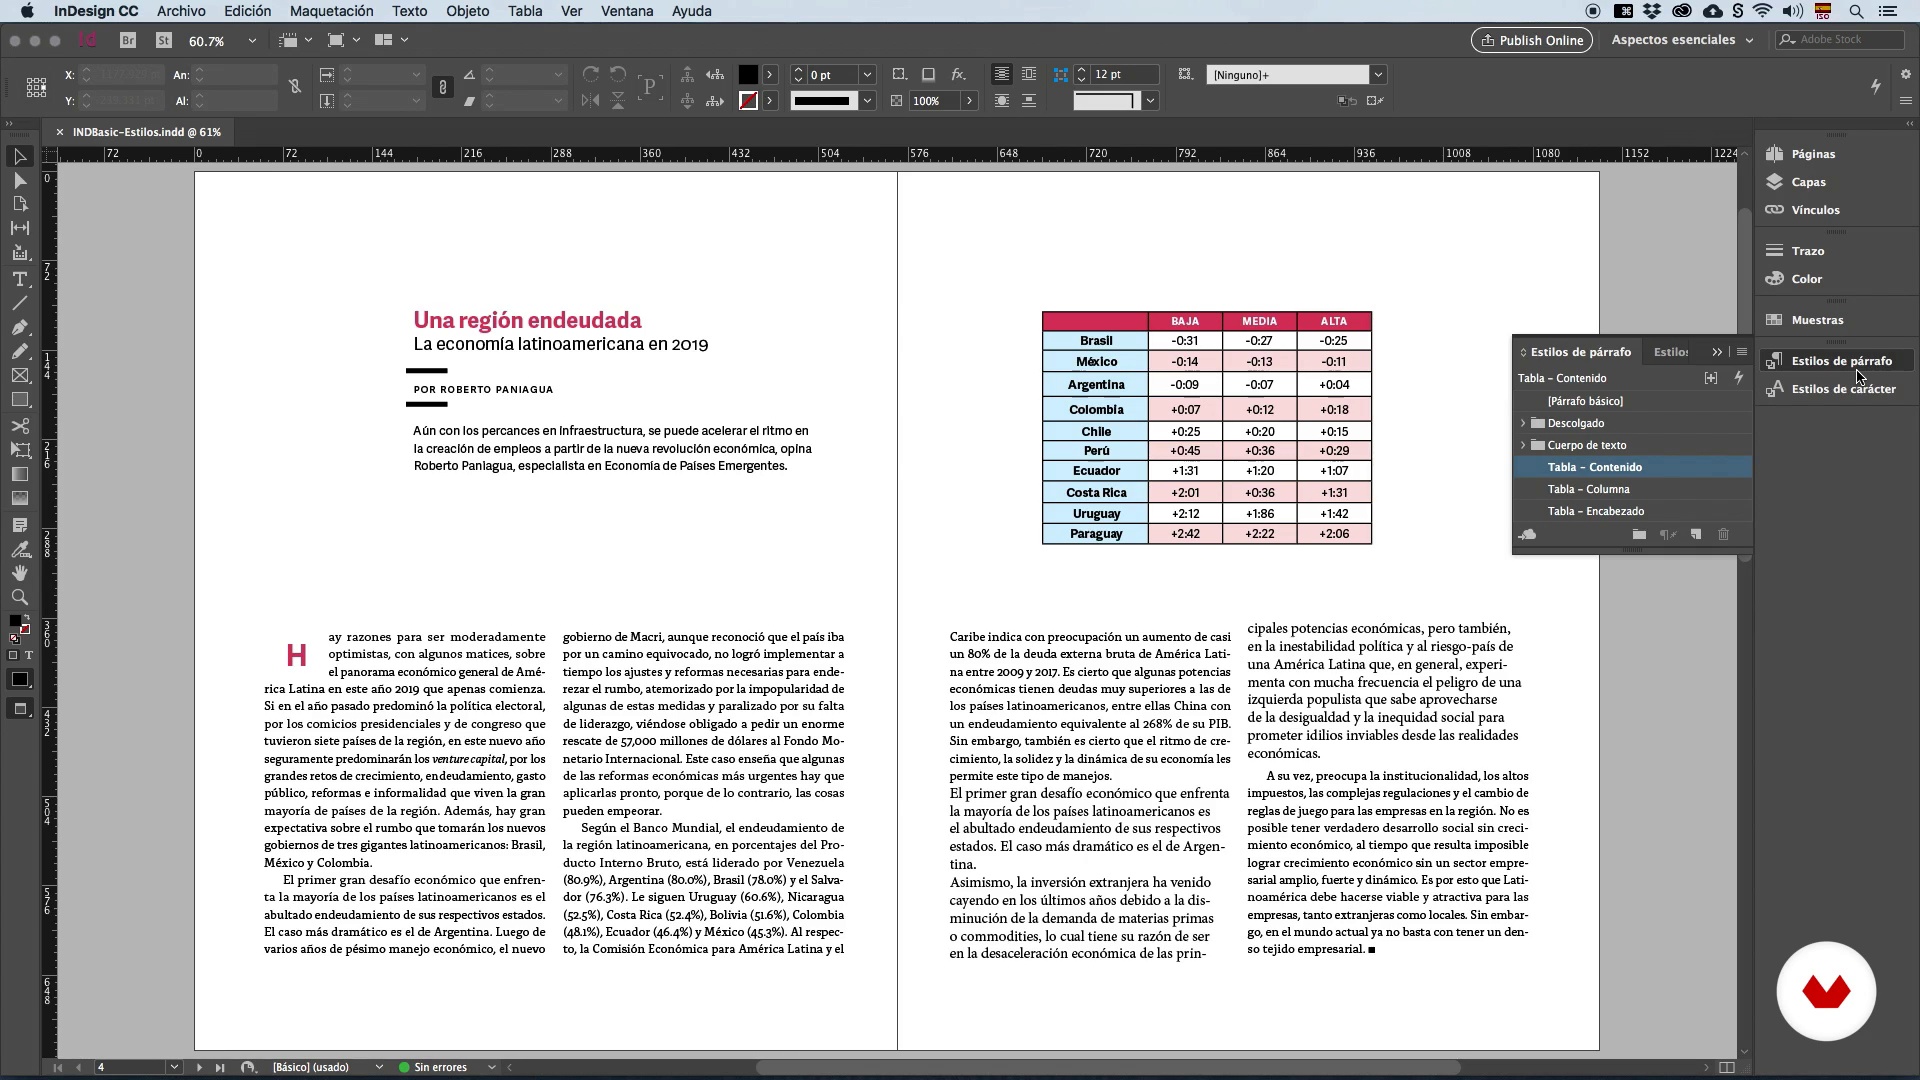Open the Capas panel
Image resolution: width=1920 pixels, height=1080 pixels.
click(x=1808, y=182)
